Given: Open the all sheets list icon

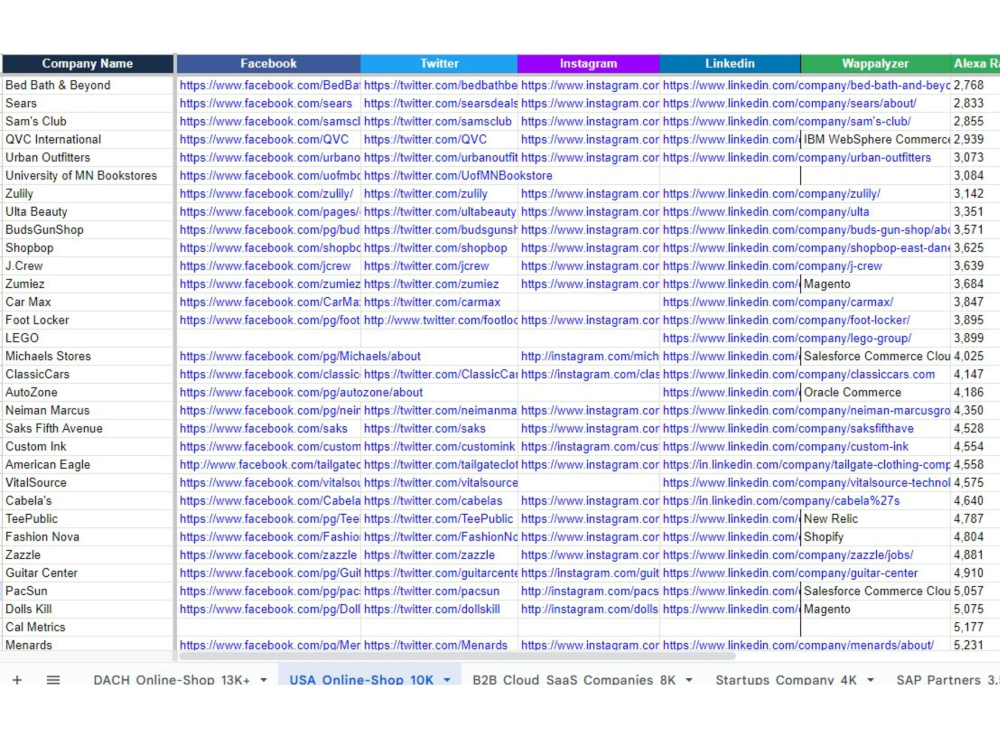Looking at the screenshot, I should pos(53,680).
